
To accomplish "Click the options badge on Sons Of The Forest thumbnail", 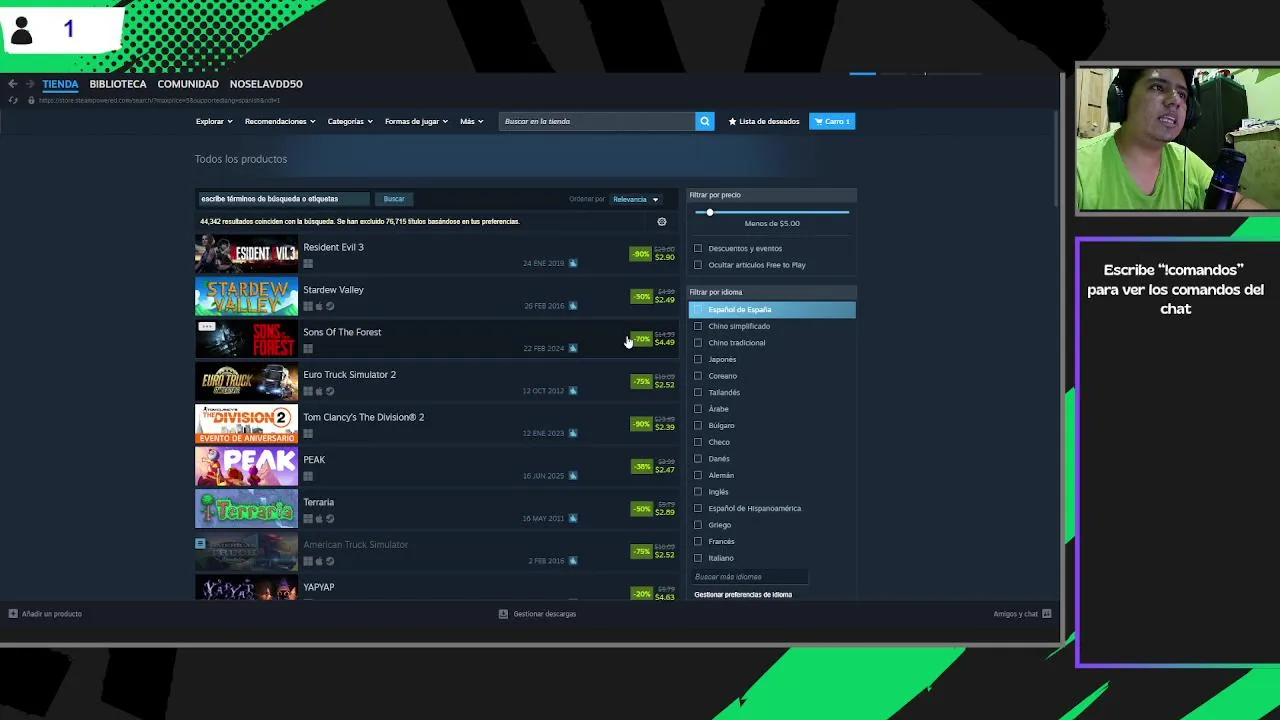I will point(207,327).
